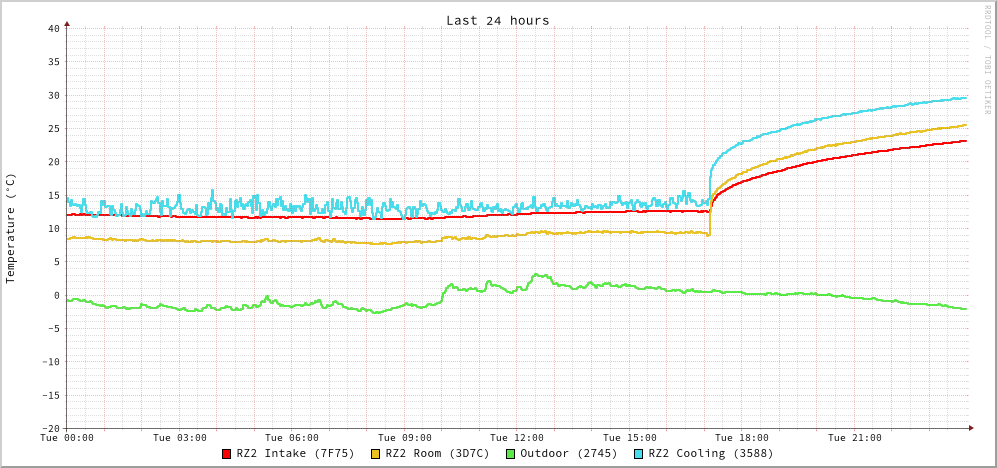This screenshot has width=997, height=468.
Task: Click the cyan RZ2 Cooling legend swatch
Action: tap(639, 454)
